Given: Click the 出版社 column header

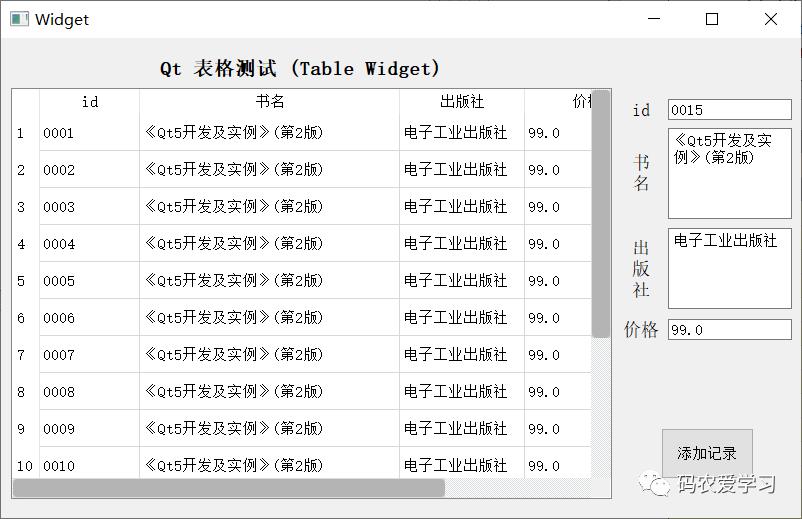Looking at the screenshot, I should click(462, 102).
